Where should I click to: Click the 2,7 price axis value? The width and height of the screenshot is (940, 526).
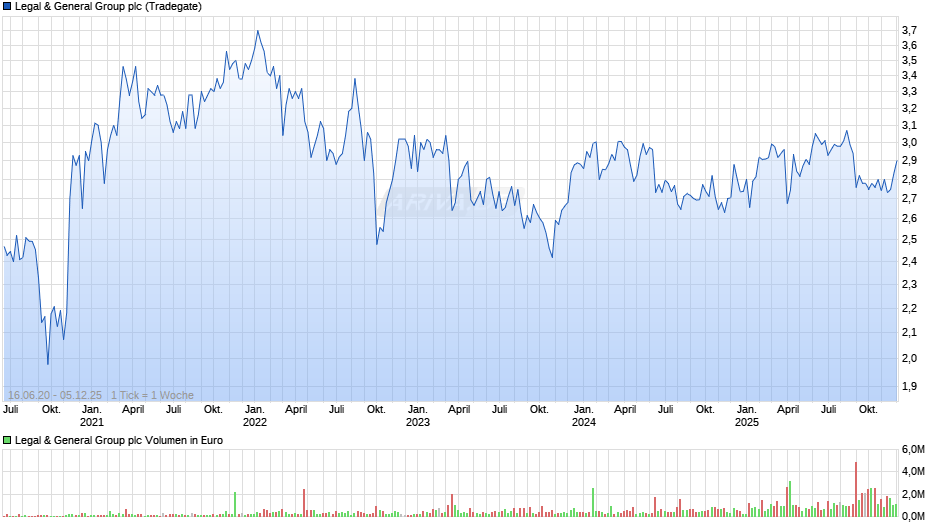[909, 199]
